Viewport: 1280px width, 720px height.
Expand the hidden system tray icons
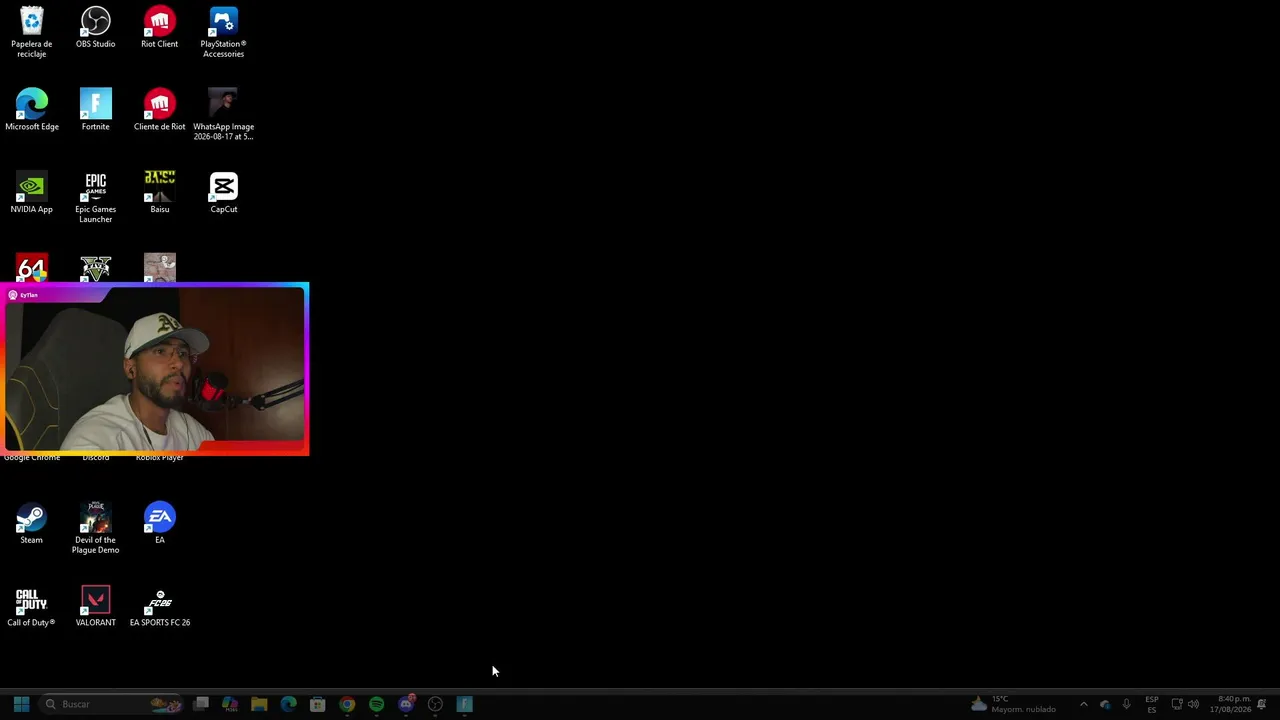1083,704
